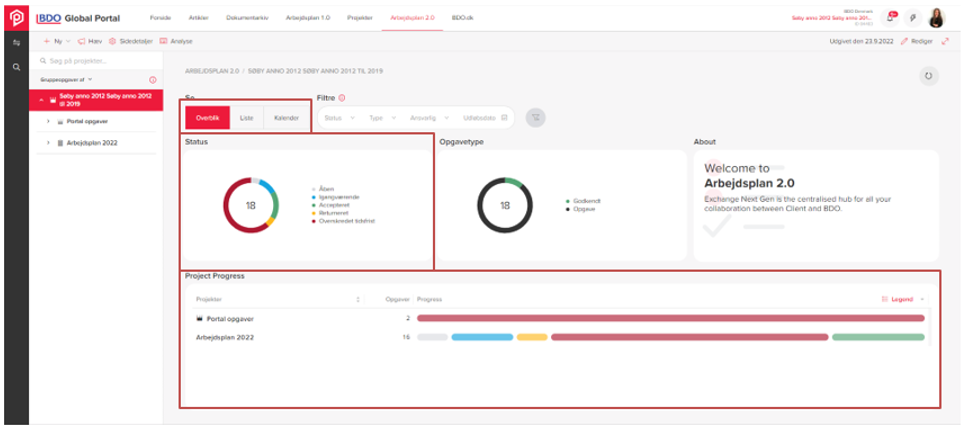Open the Artikler tab
The image size is (966, 427).
point(198,18)
